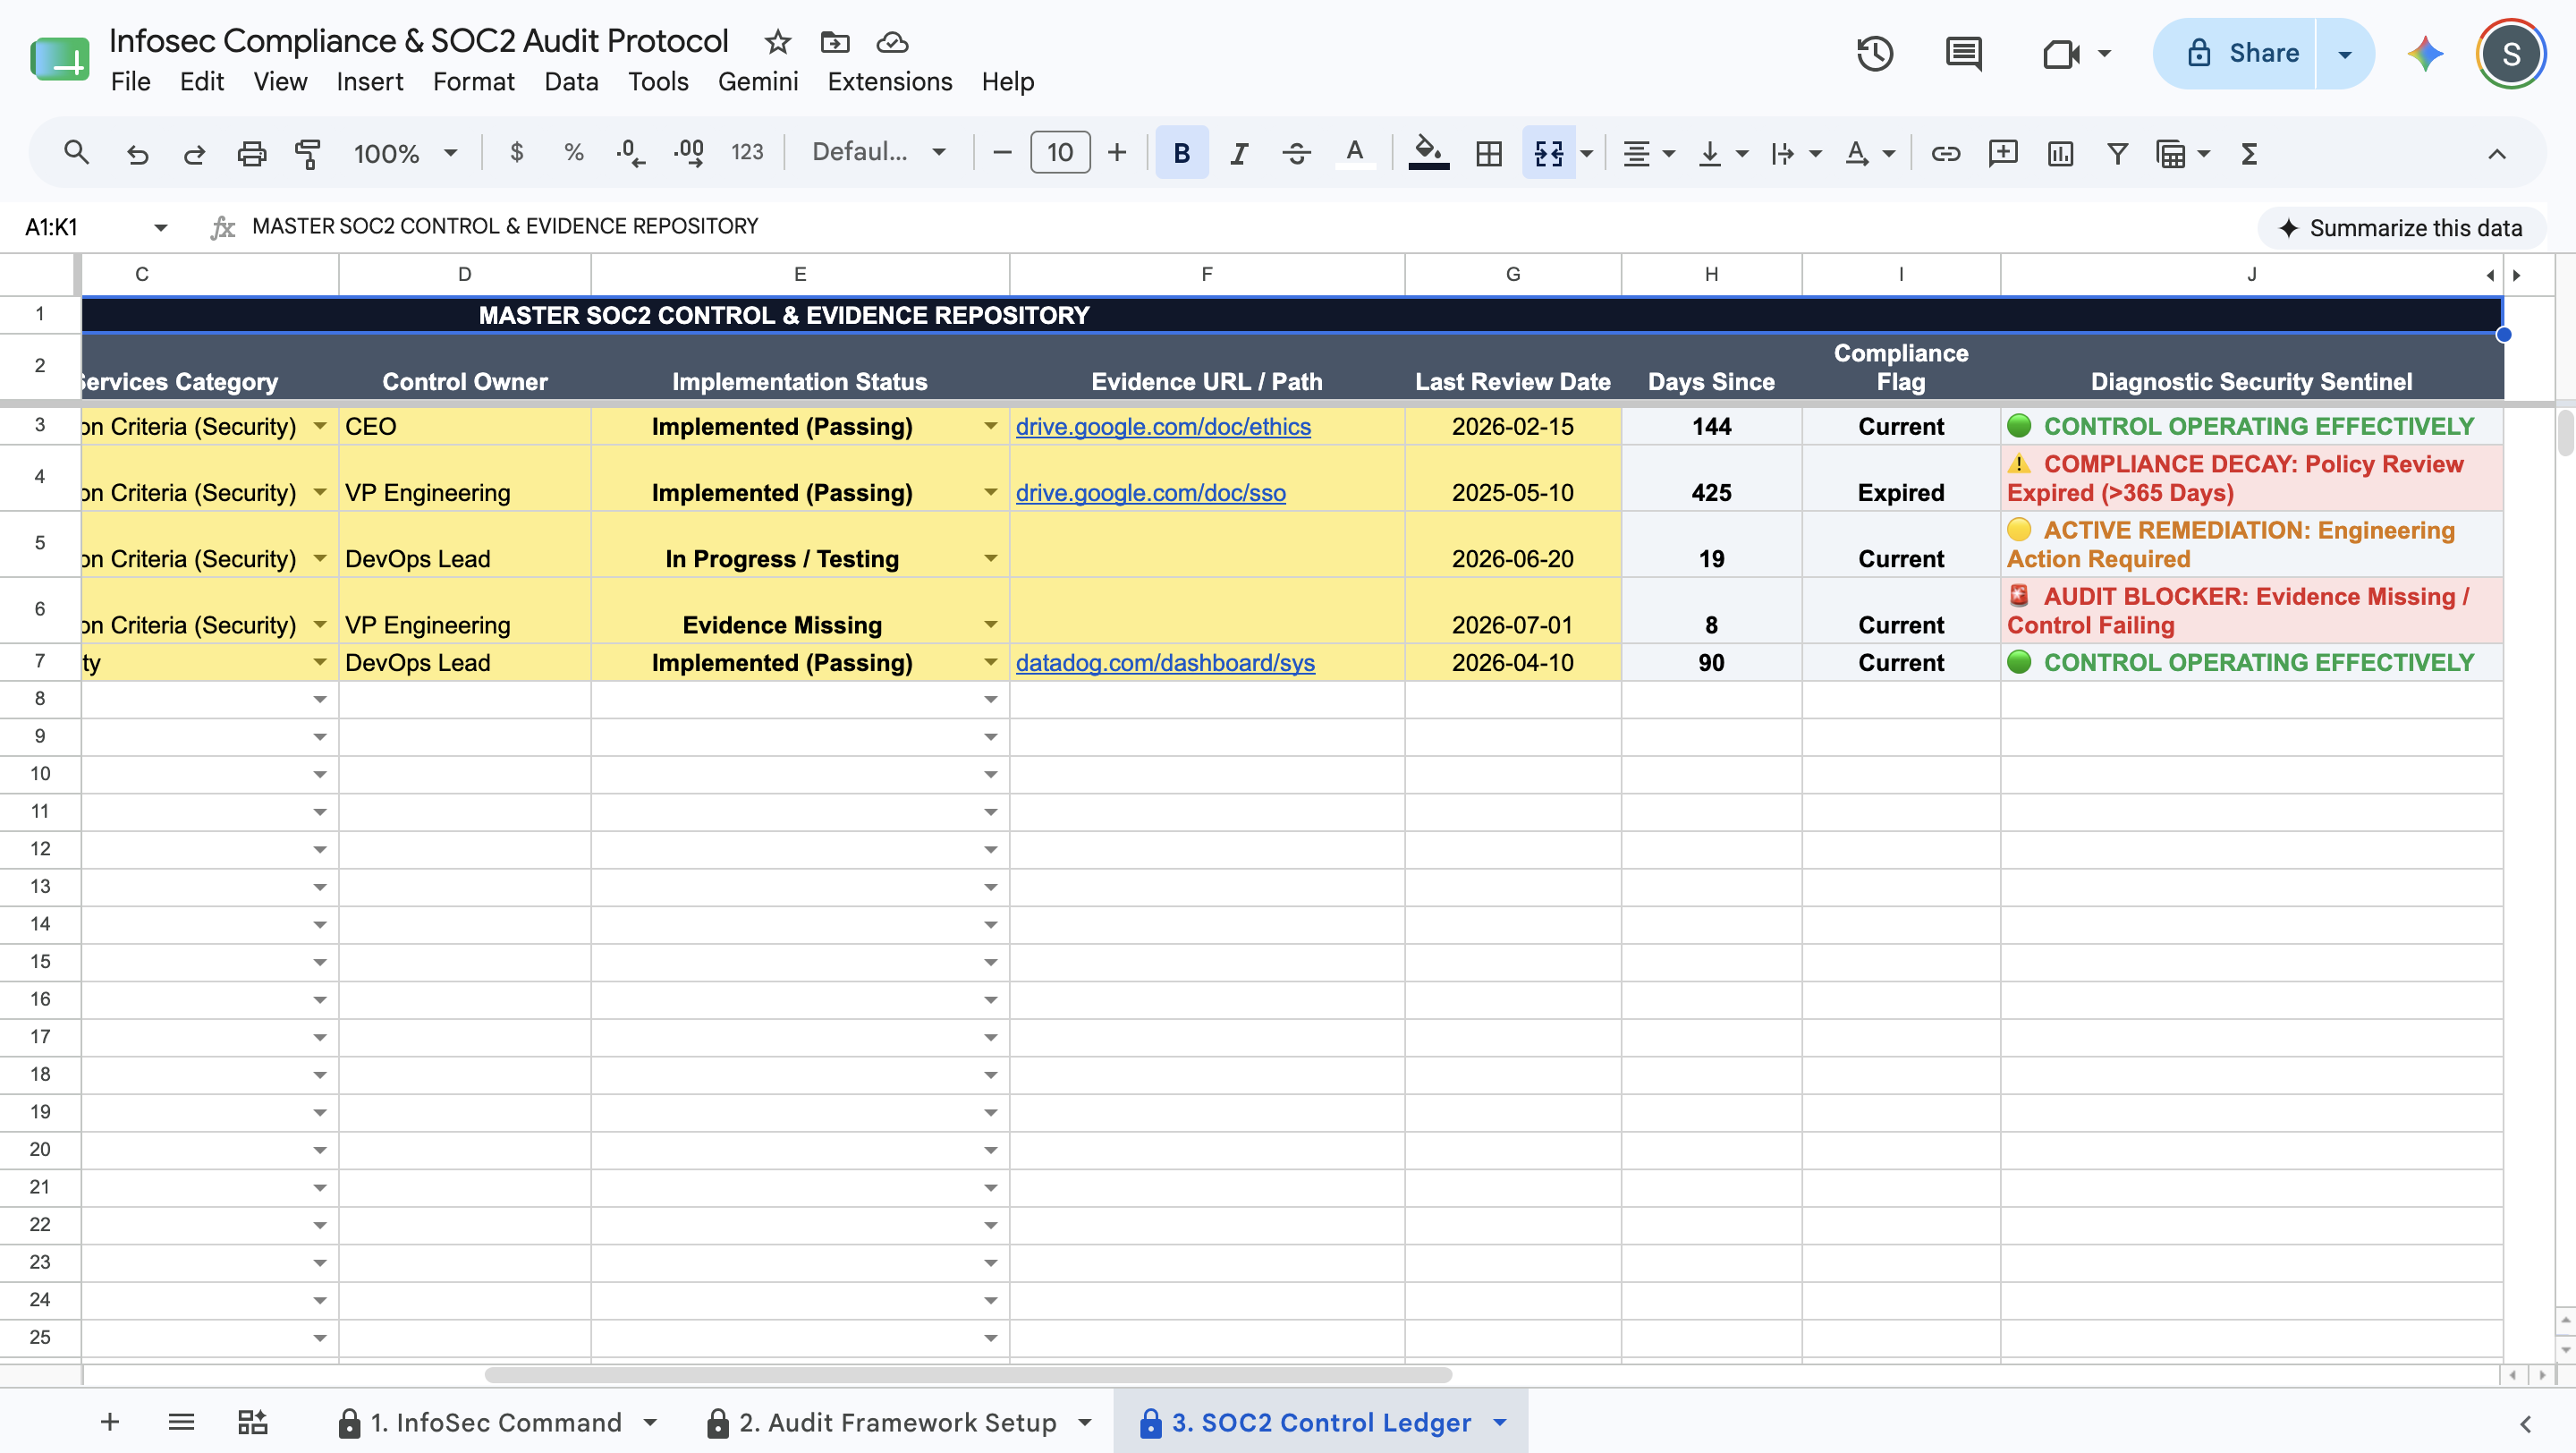2576x1453 pixels.
Task: Open version history clock icon
Action: (x=1875, y=53)
